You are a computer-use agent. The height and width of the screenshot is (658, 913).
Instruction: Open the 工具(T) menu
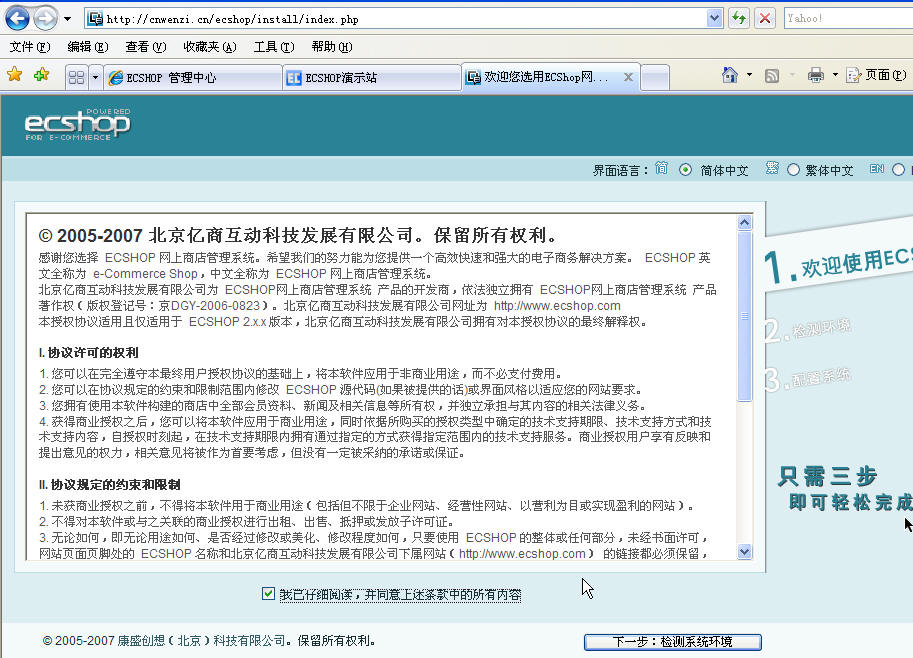pos(274,47)
